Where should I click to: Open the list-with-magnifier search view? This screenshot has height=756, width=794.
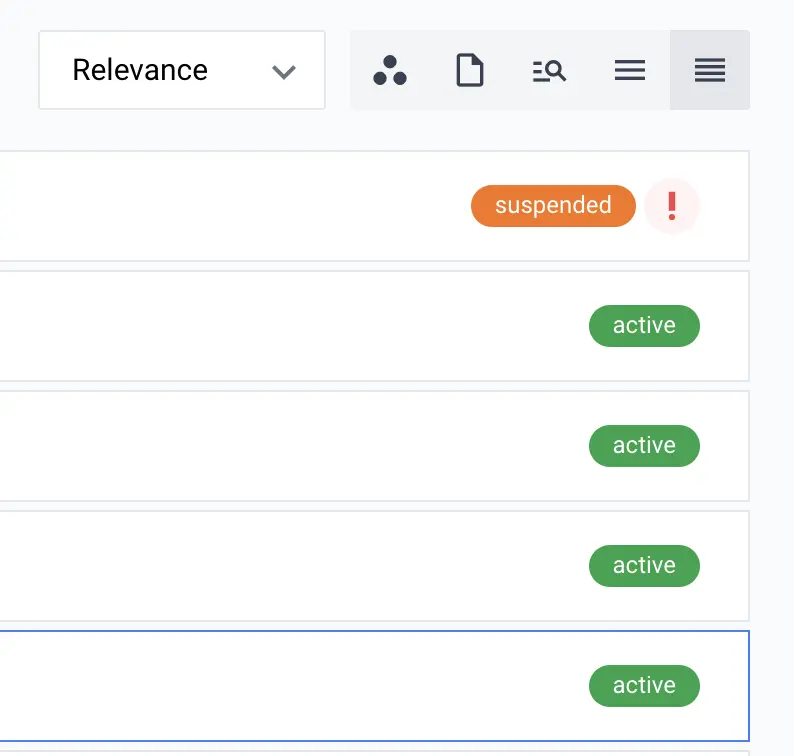tap(549, 70)
